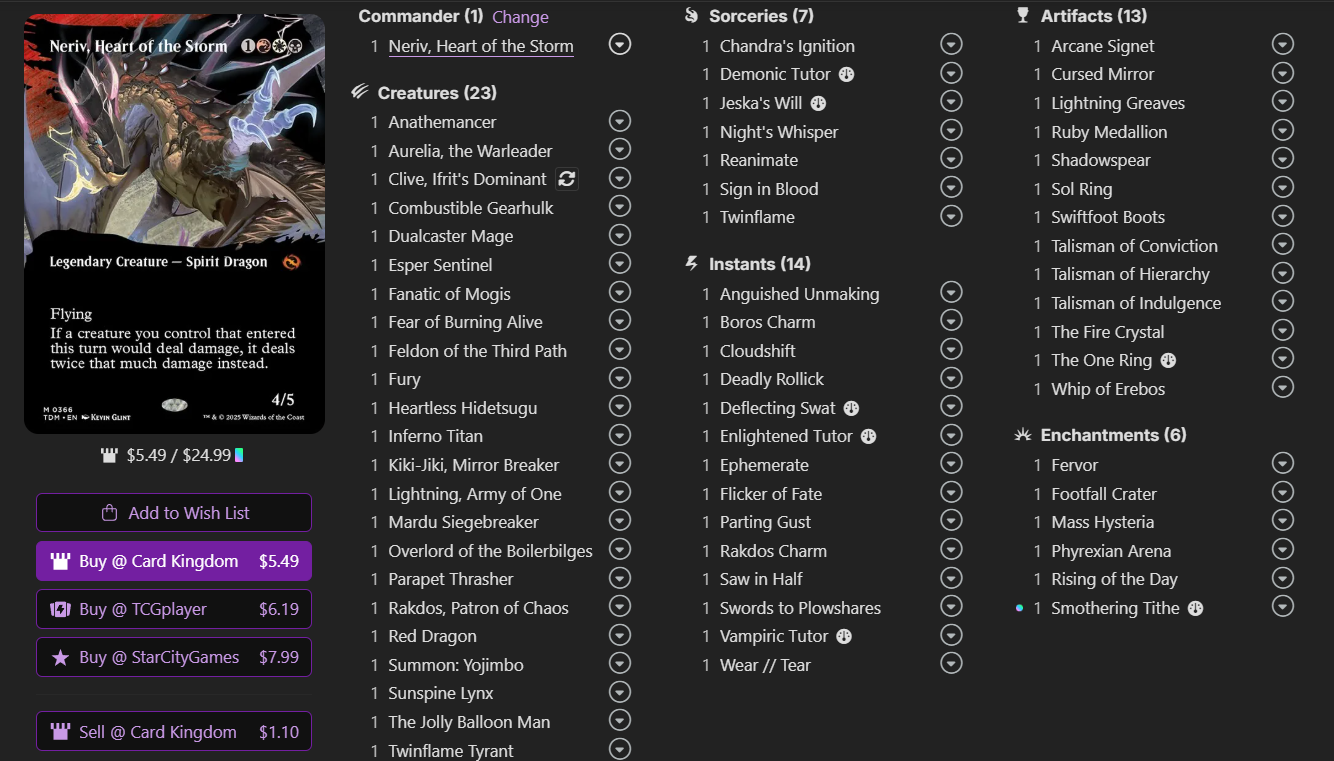Click the game changer badge next to Vampiric Tutor
Viewport: 1334px width, 761px height.
(x=844, y=636)
